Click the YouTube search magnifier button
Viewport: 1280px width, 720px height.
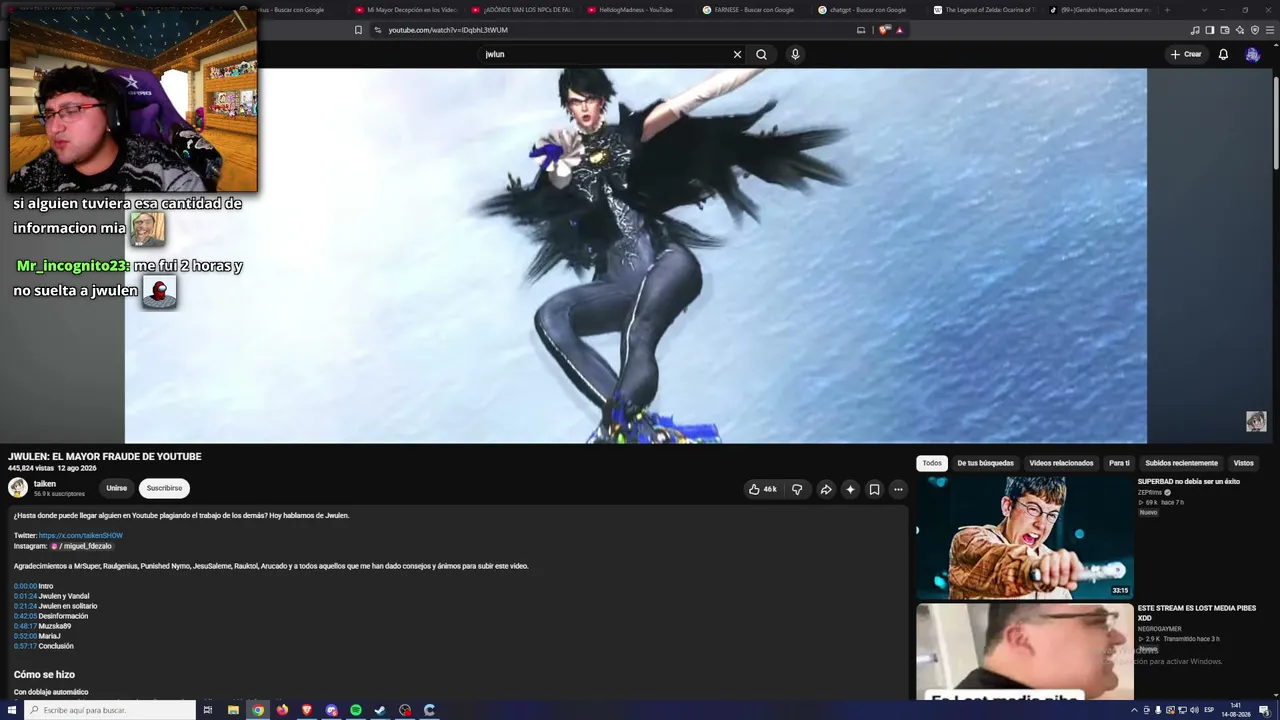click(761, 54)
